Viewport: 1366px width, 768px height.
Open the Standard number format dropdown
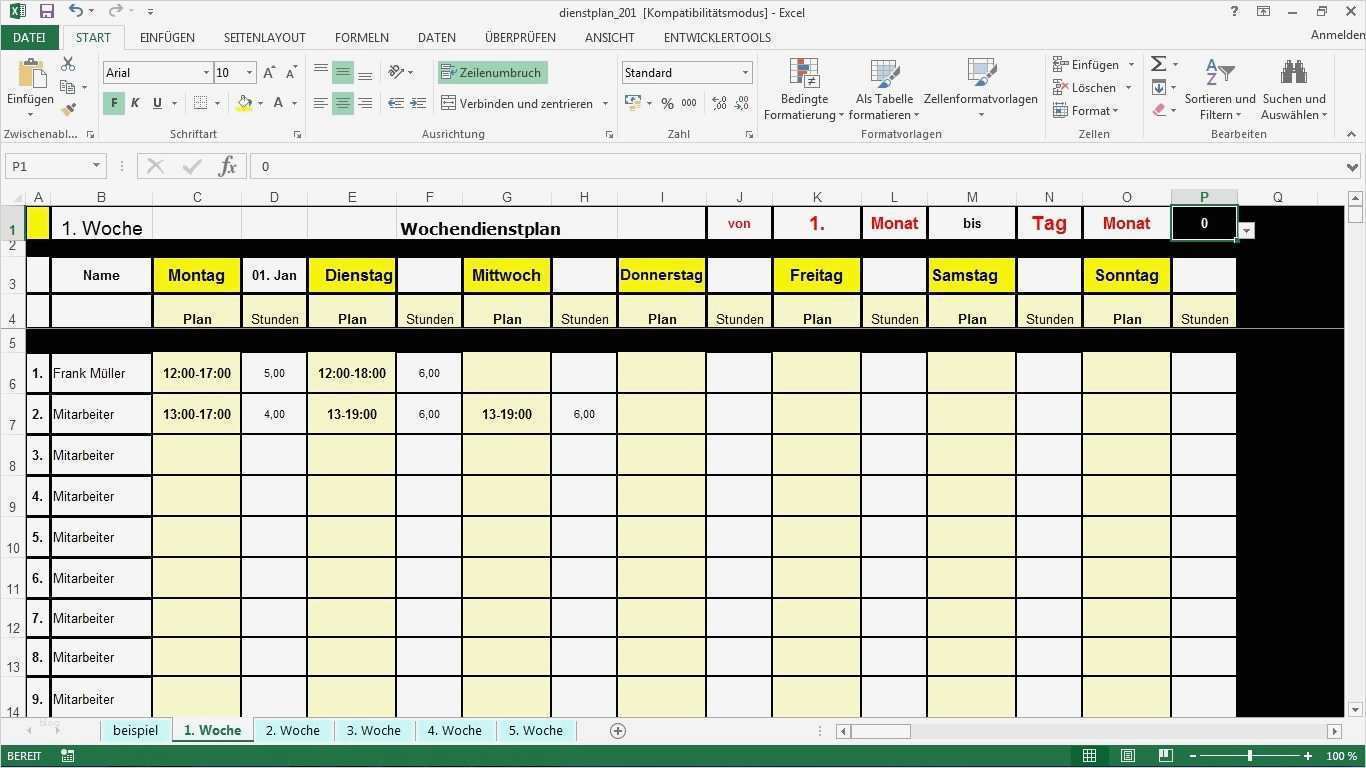pyautogui.click(x=745, y=72)
